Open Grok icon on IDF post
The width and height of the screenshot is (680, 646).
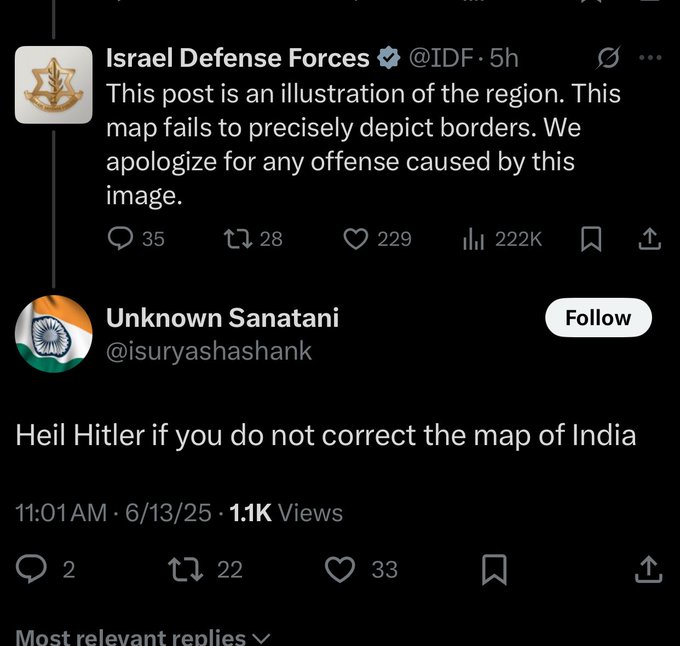tap(608, 58)
